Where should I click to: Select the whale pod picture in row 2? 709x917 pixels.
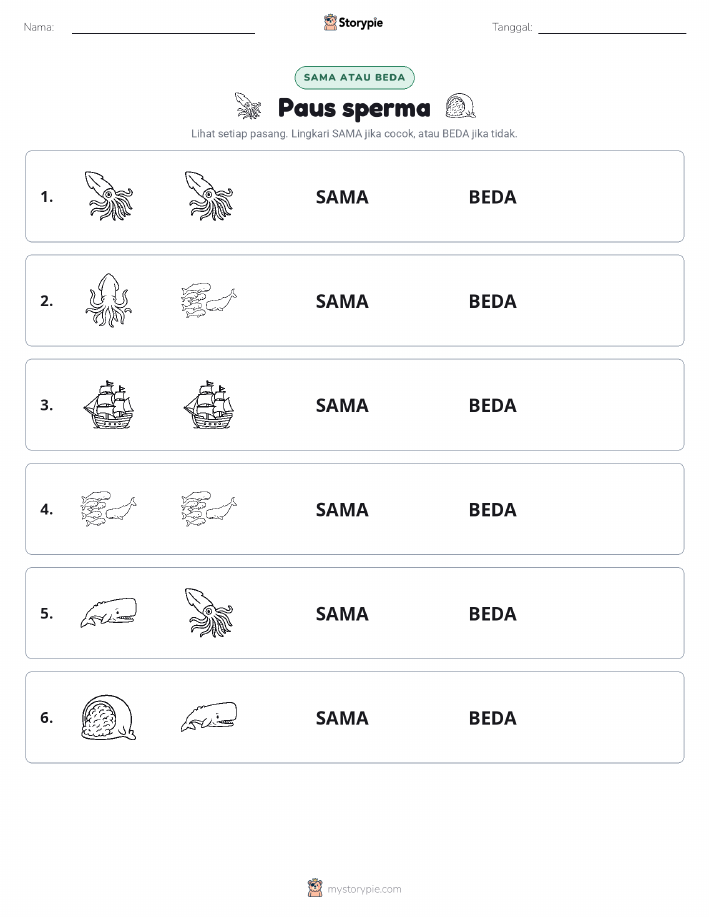pyautogui.click(x=209, y=300)
